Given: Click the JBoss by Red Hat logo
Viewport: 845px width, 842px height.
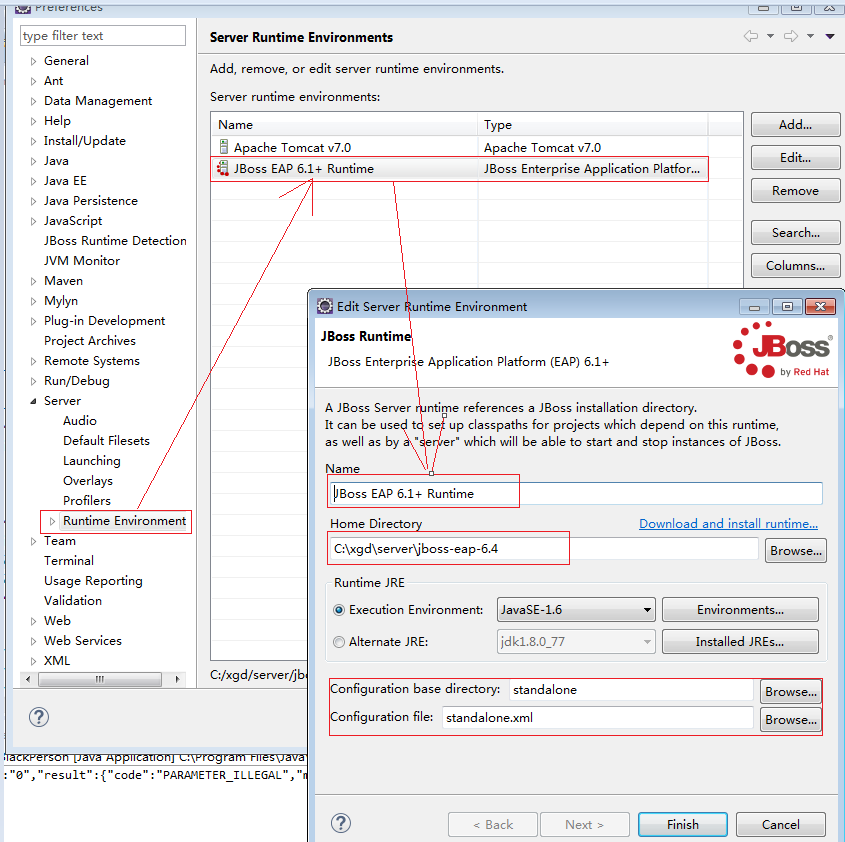Looking at the screenshot, I should click(782, 349).
